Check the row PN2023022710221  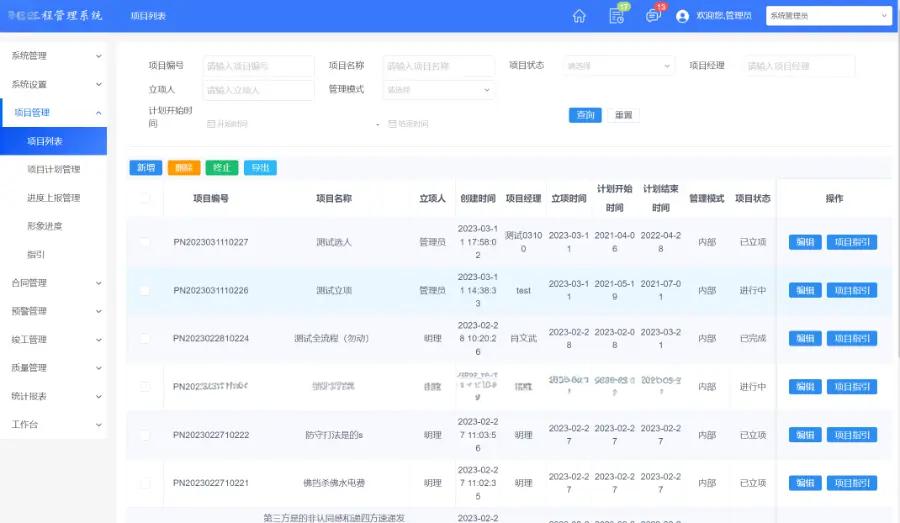[x=145, y=483]
